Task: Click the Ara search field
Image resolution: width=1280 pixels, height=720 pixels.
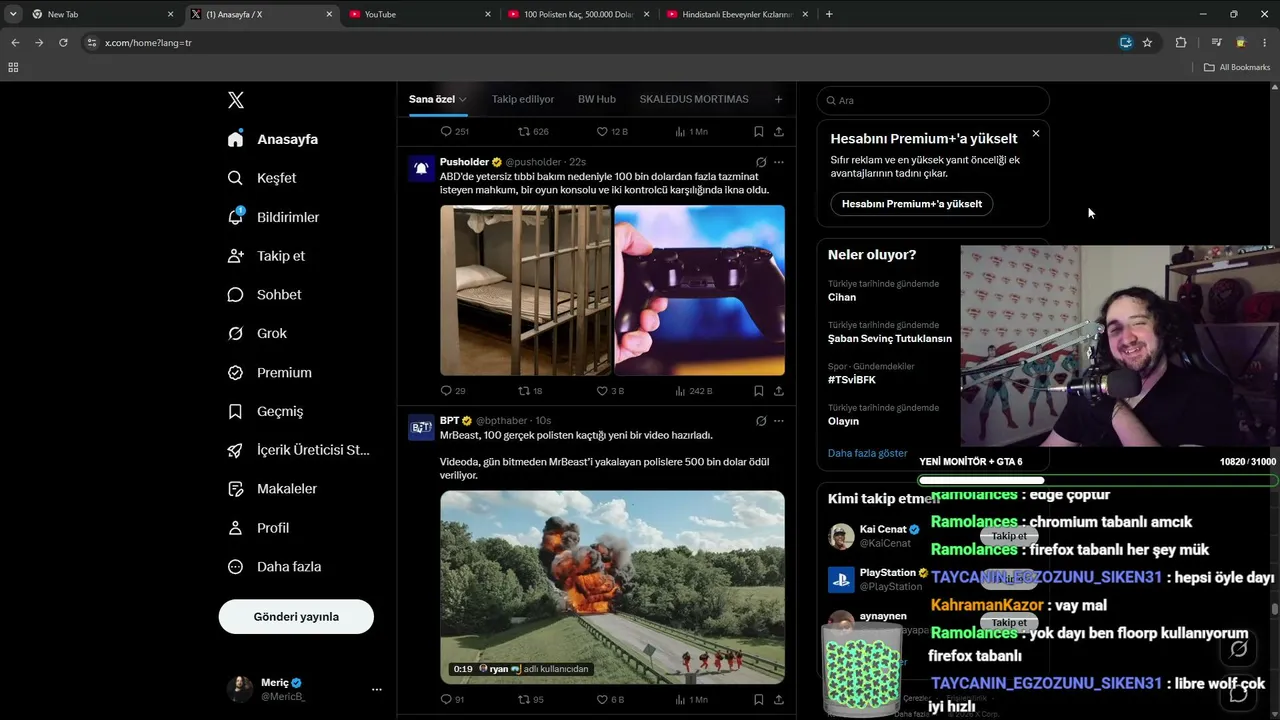Action: (x=933, y=100)
